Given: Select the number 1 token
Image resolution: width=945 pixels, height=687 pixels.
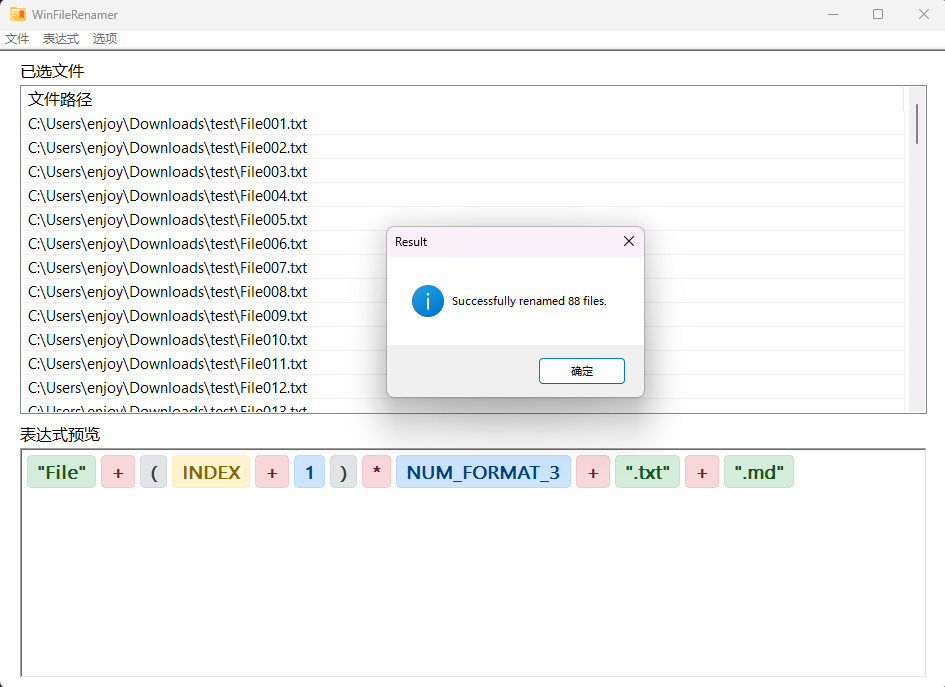Looking at the screenshot, I should 309,472.
